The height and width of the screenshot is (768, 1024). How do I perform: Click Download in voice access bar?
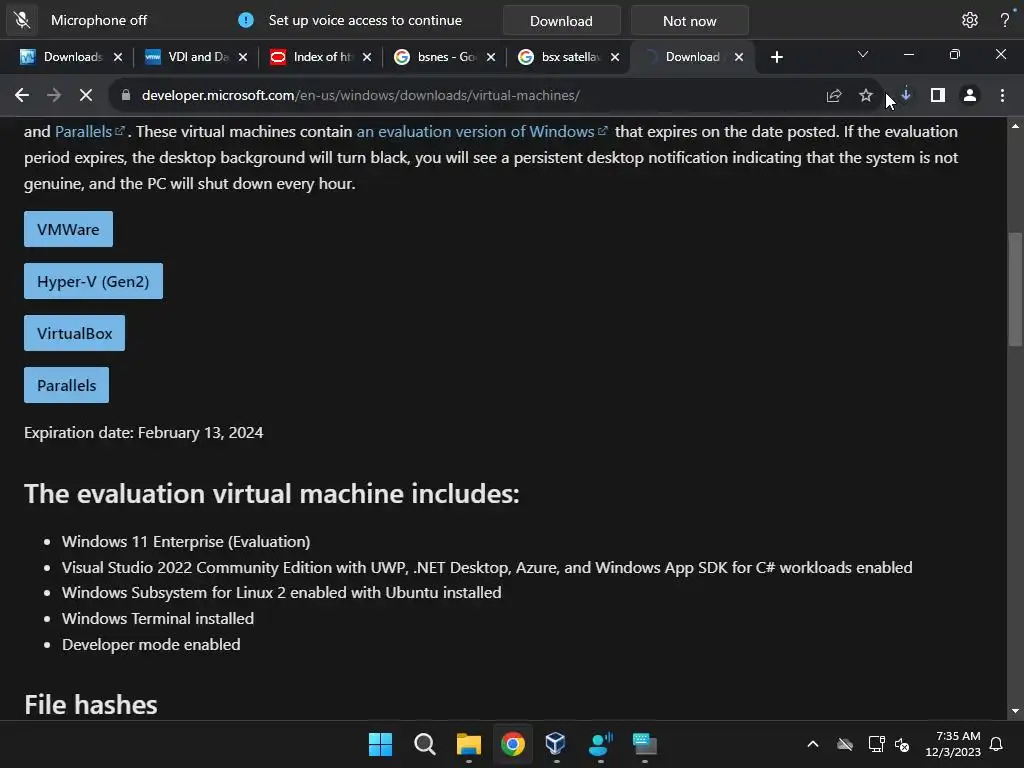[x=561, y=21]
